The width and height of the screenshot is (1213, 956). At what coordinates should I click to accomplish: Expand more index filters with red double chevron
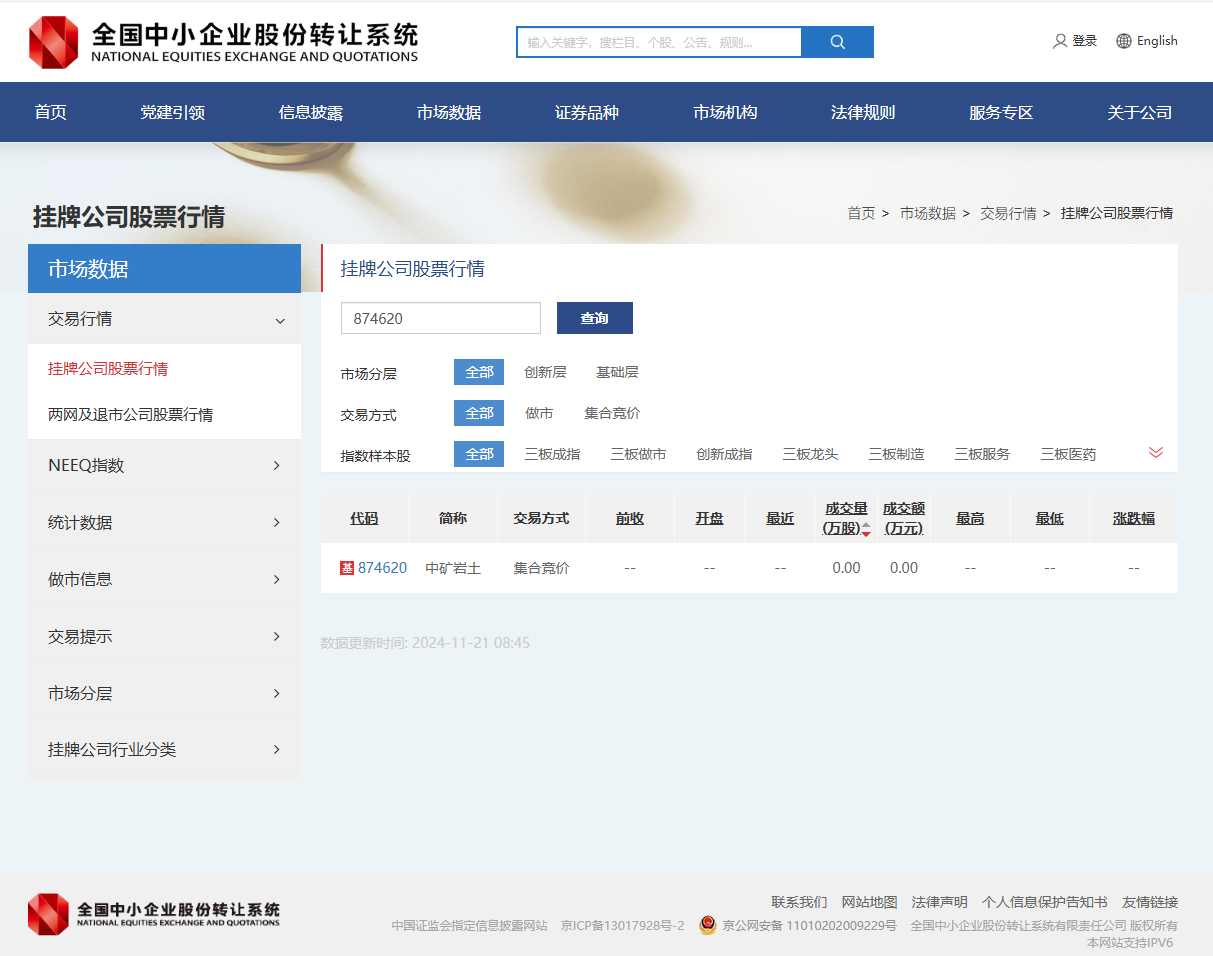1156,452
